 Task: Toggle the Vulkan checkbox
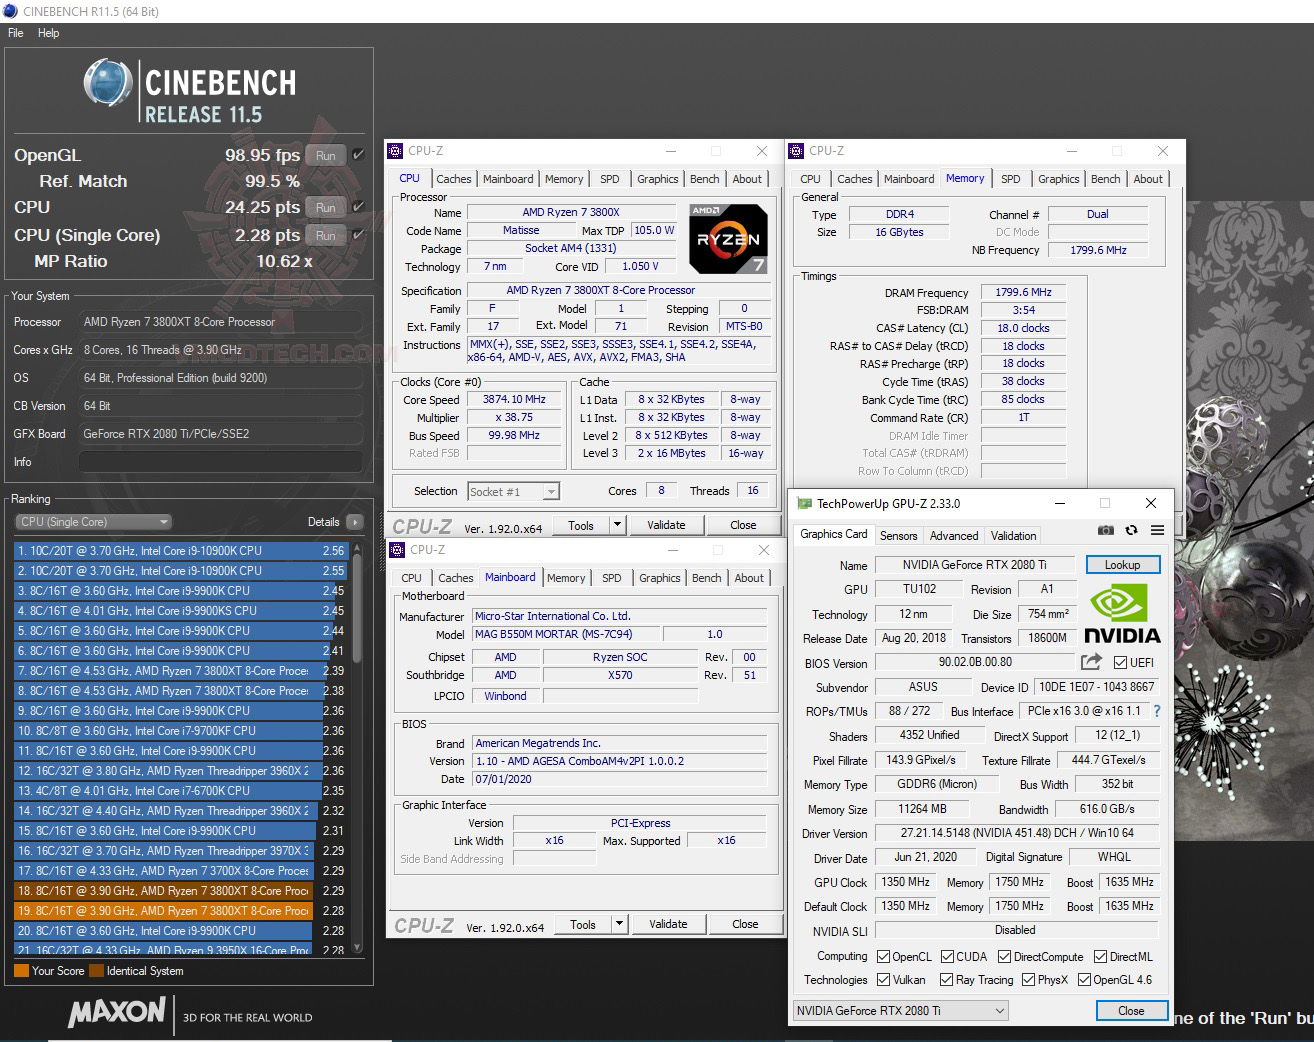tap(883, 980)
